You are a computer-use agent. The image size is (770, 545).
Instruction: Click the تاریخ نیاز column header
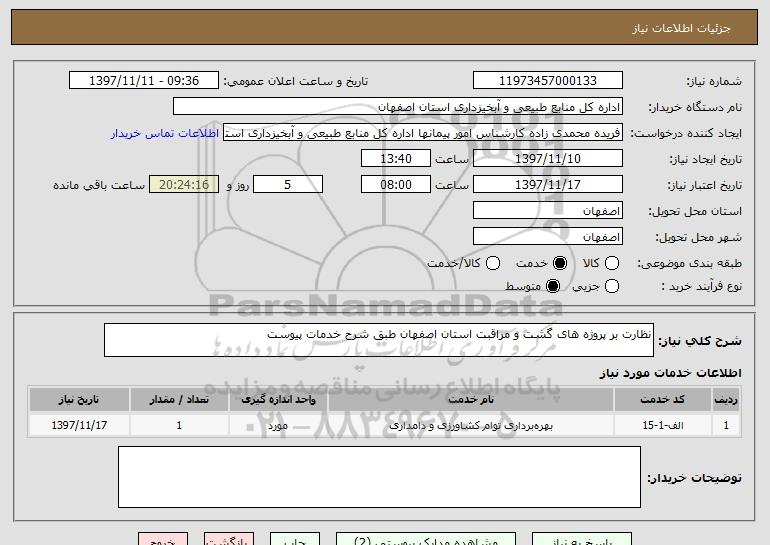[x=79, y=400]
